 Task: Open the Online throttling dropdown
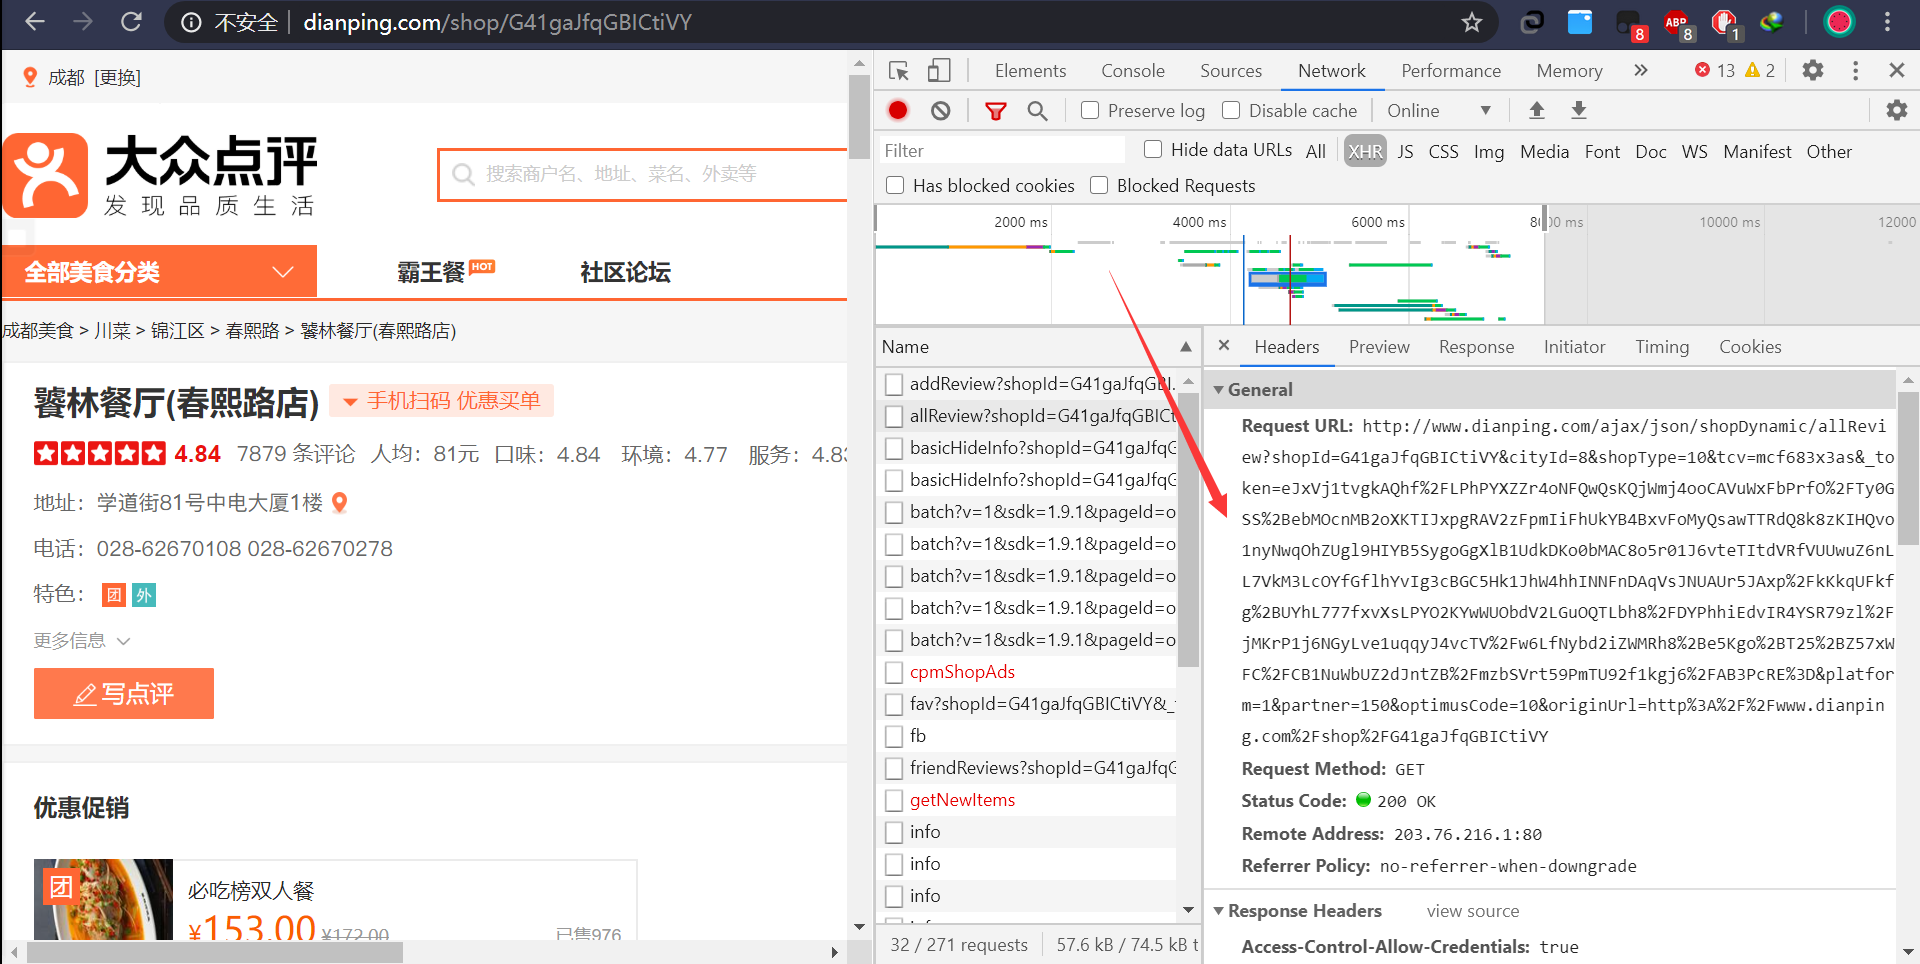click(x=1440, y=111)
